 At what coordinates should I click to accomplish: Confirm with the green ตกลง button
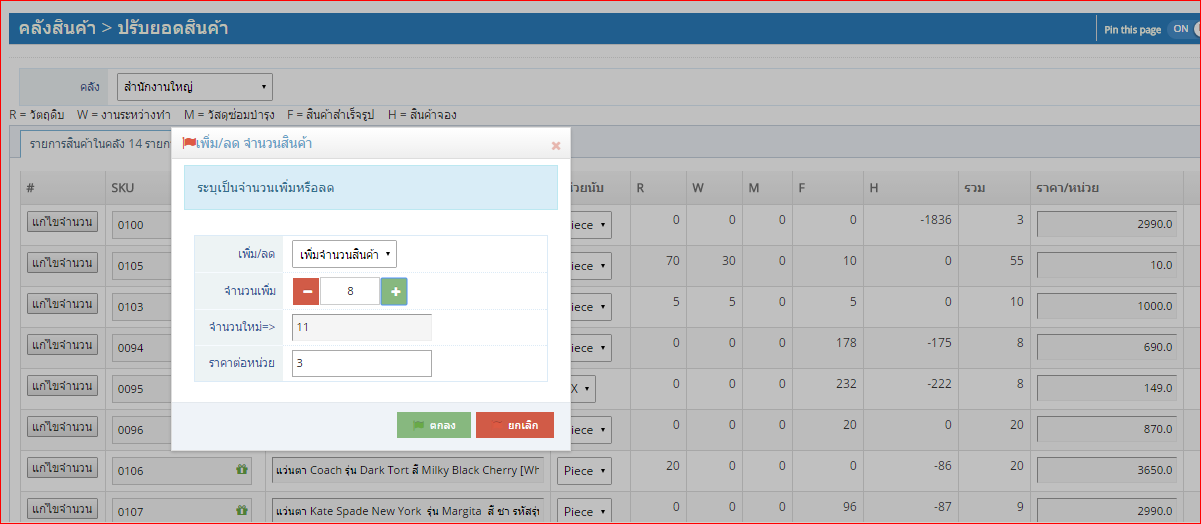click(x=434, y=425)
